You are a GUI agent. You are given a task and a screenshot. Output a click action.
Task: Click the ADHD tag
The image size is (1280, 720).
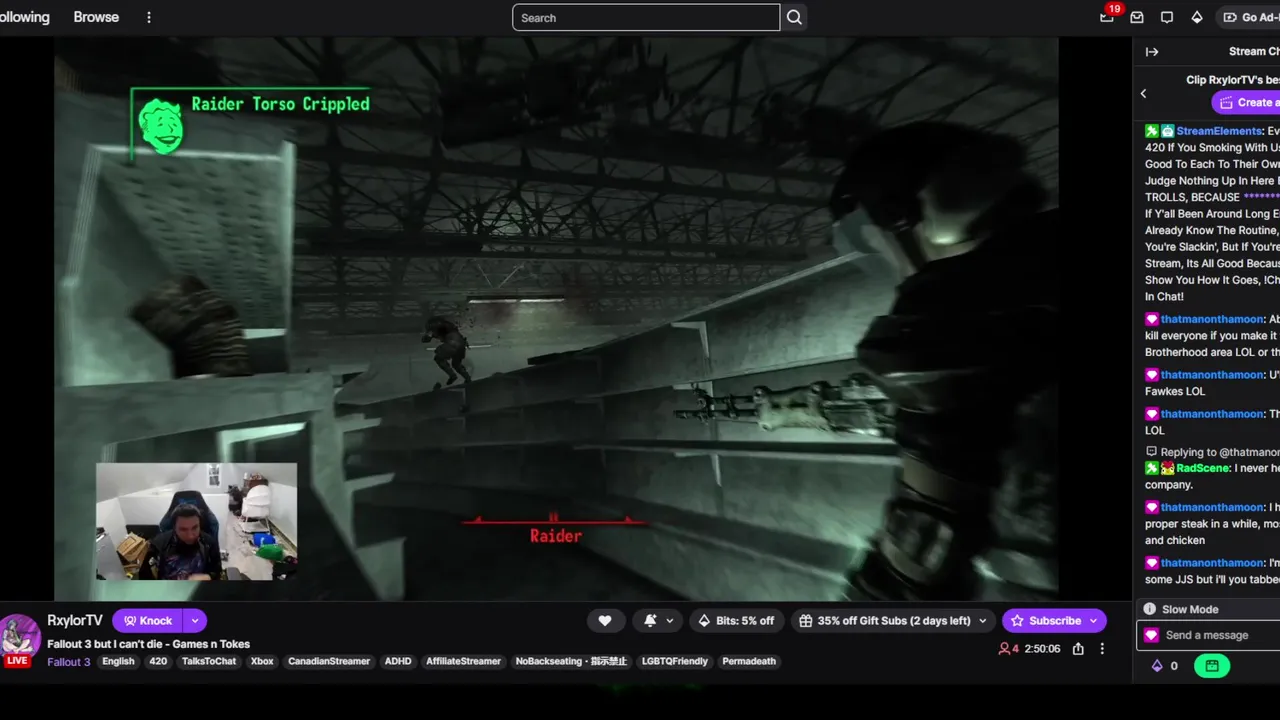tap(398, 661)
